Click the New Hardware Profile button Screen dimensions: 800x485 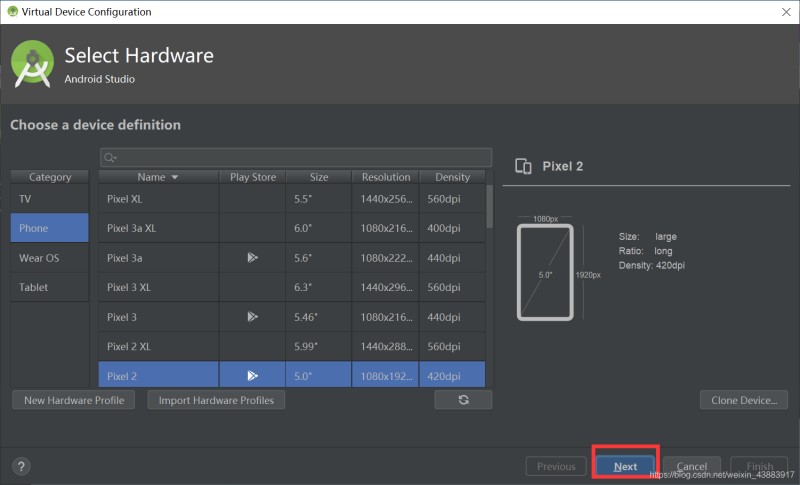[74, 400]
